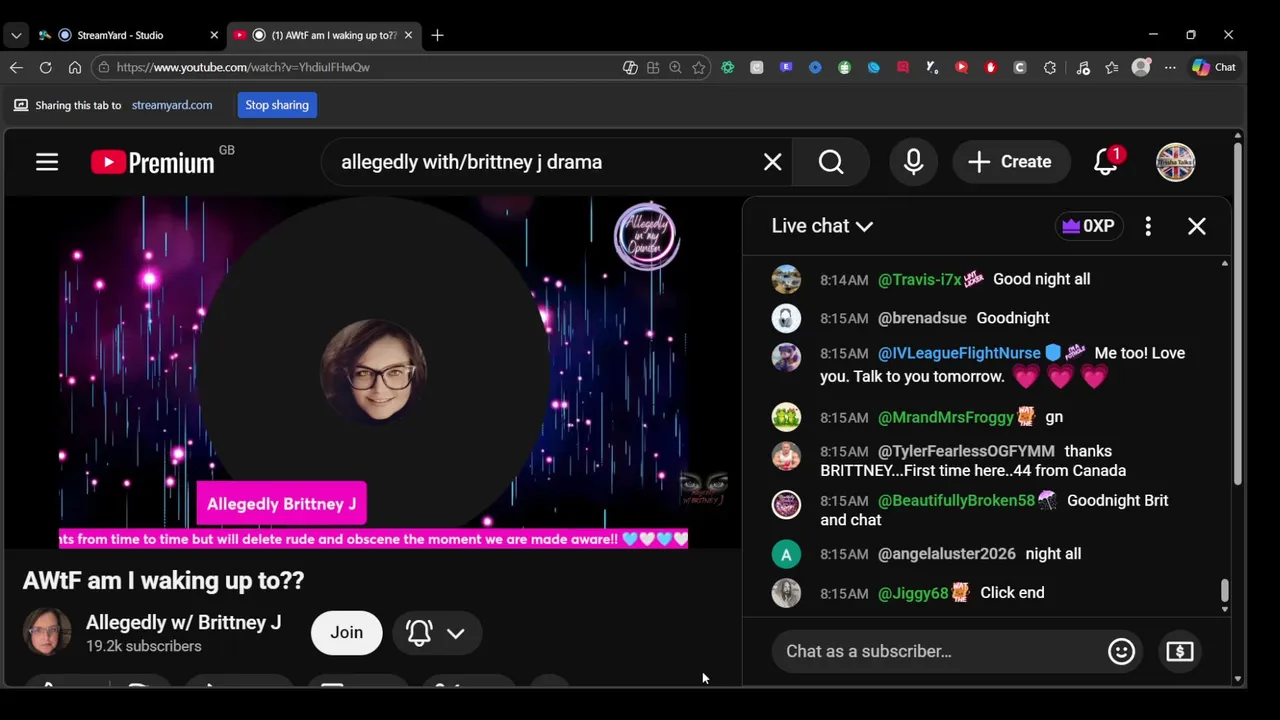Open the favorites list icon

click(1111, 67)
